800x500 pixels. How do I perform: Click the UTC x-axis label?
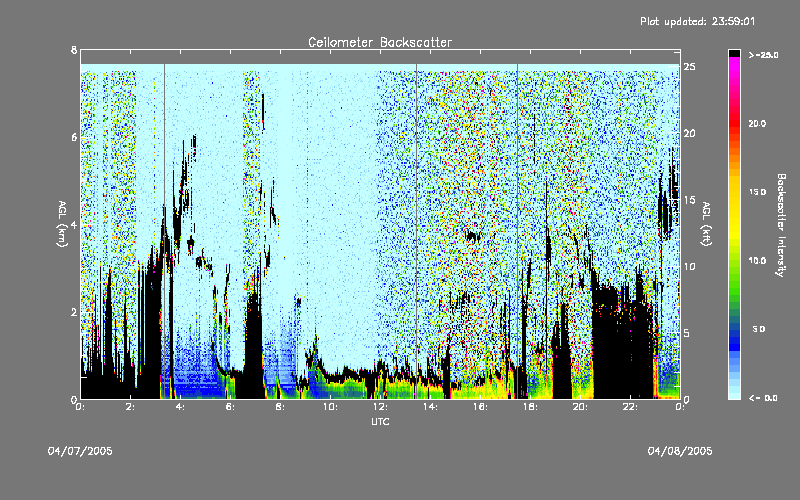pyautogui.click(x=380, y=421)
